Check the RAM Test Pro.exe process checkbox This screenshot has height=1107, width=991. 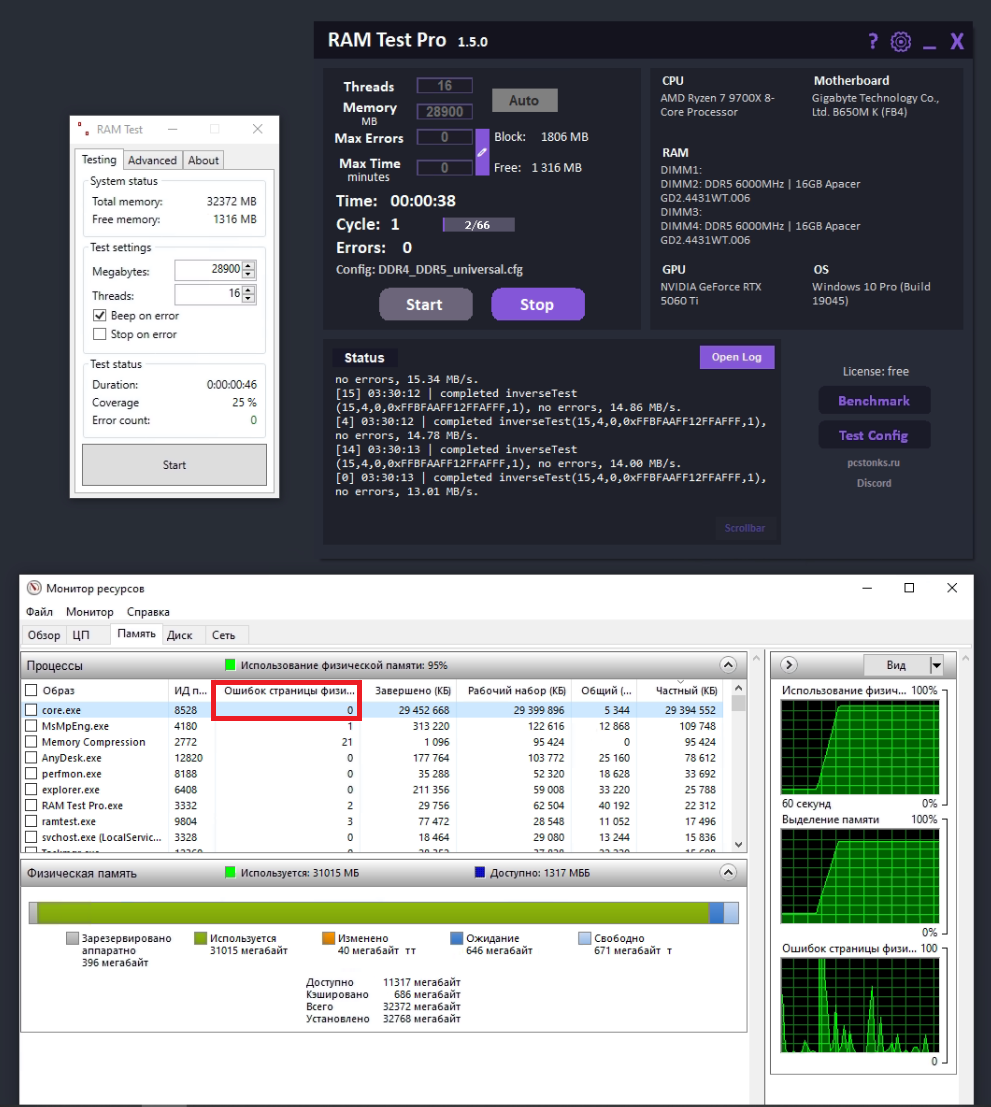31,806
